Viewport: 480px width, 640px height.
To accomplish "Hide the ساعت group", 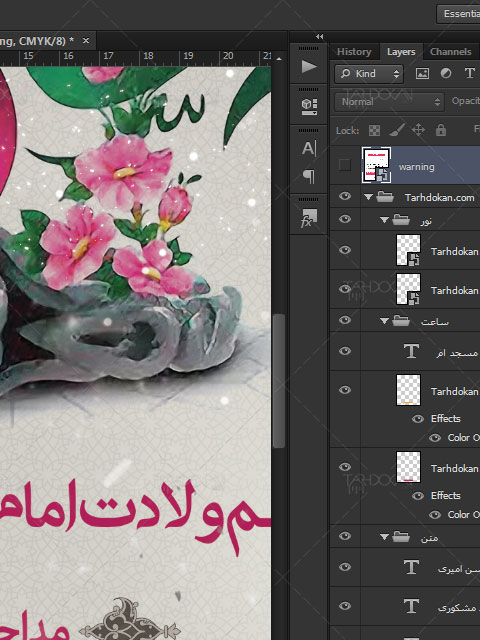I will 345,320.
